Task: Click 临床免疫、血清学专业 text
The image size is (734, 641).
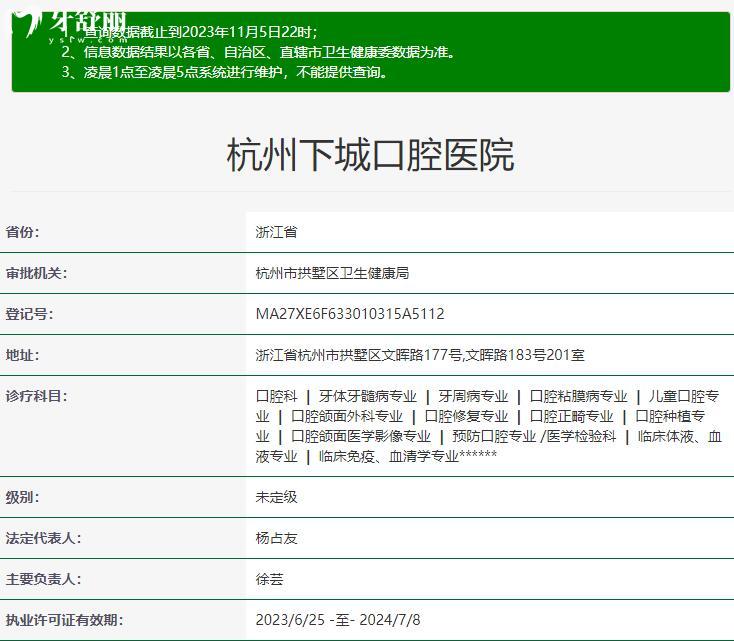Action: [x=389, y=456]
